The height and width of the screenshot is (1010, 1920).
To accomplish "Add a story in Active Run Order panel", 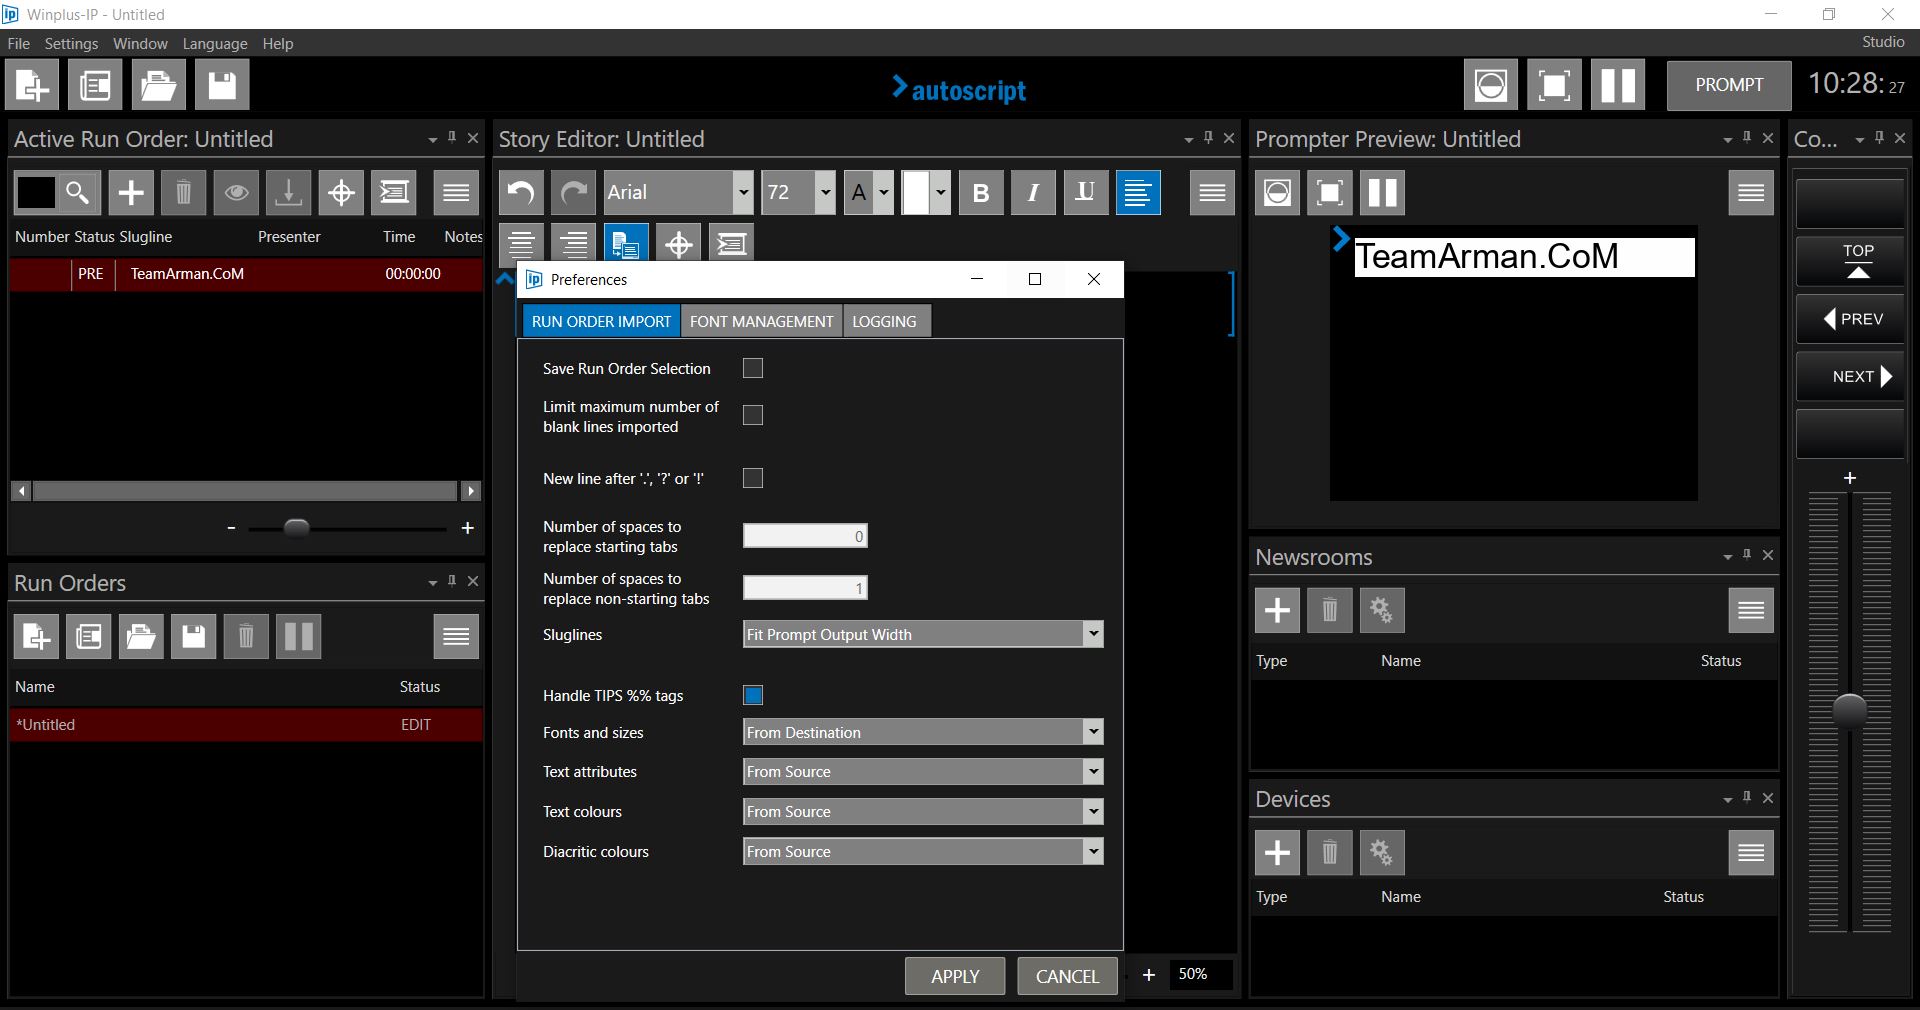I will pyautogui.click(x=131, y=192).
